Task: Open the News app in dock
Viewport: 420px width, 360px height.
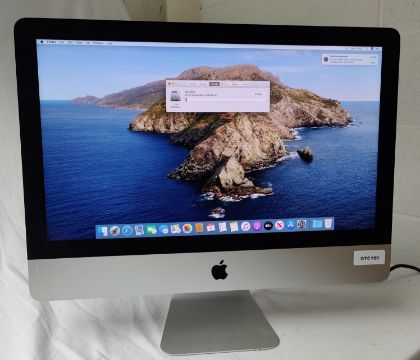Action: 279,225
